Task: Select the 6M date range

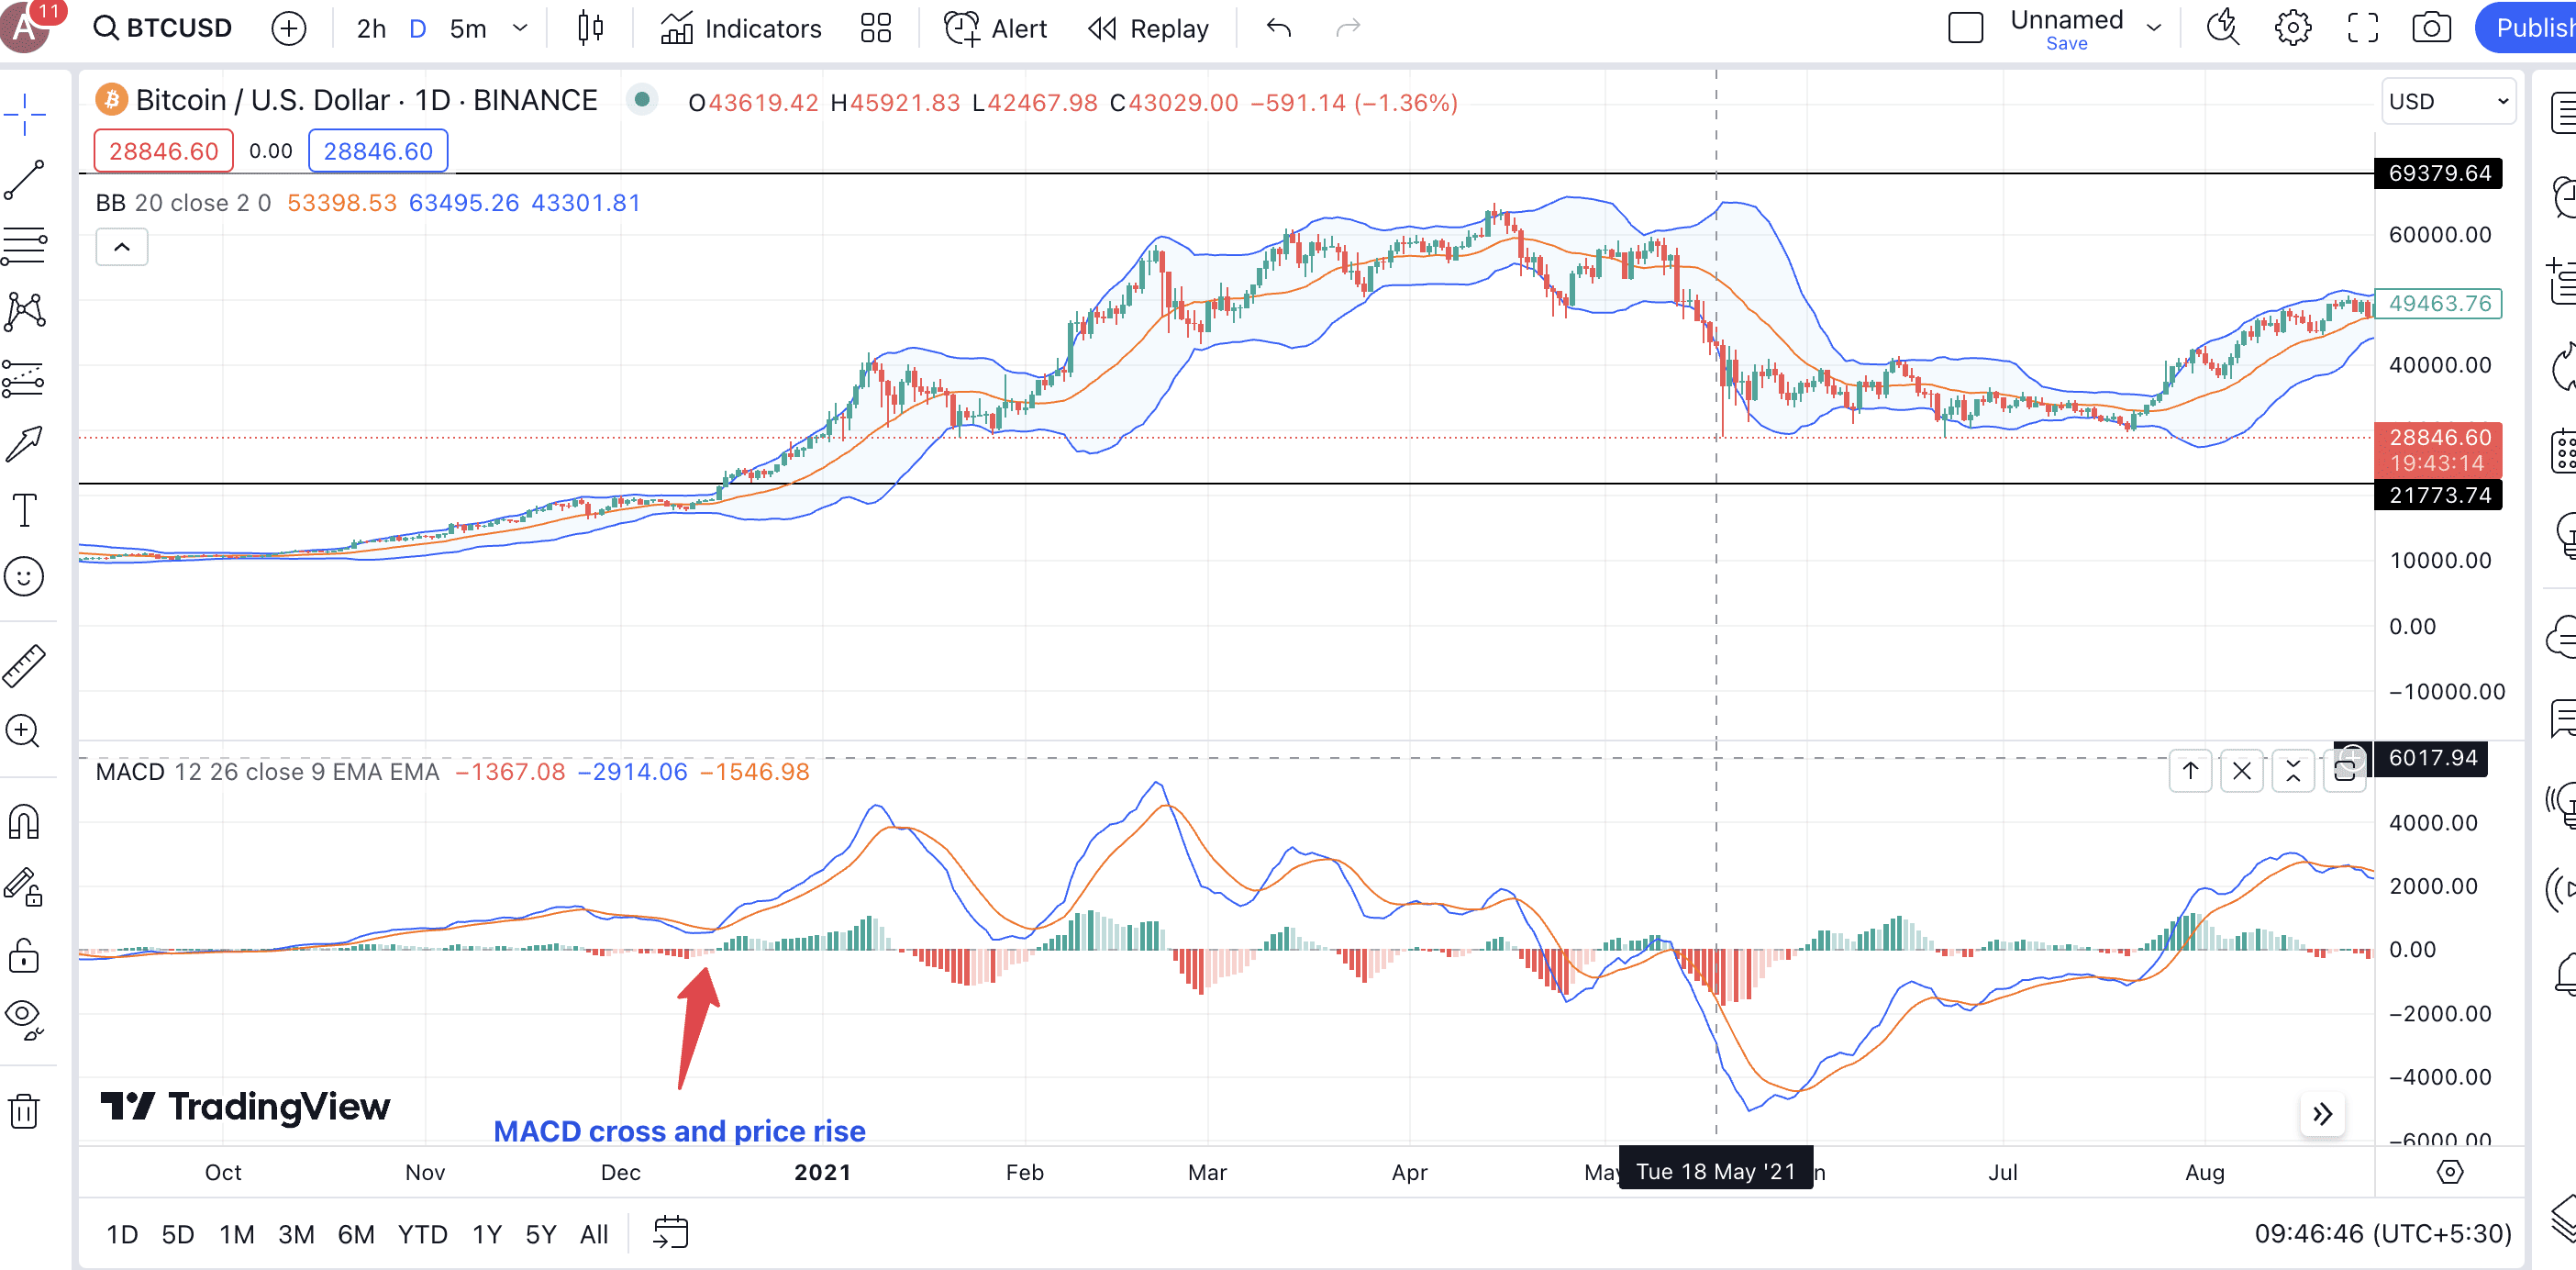Action: point(355,1234)
